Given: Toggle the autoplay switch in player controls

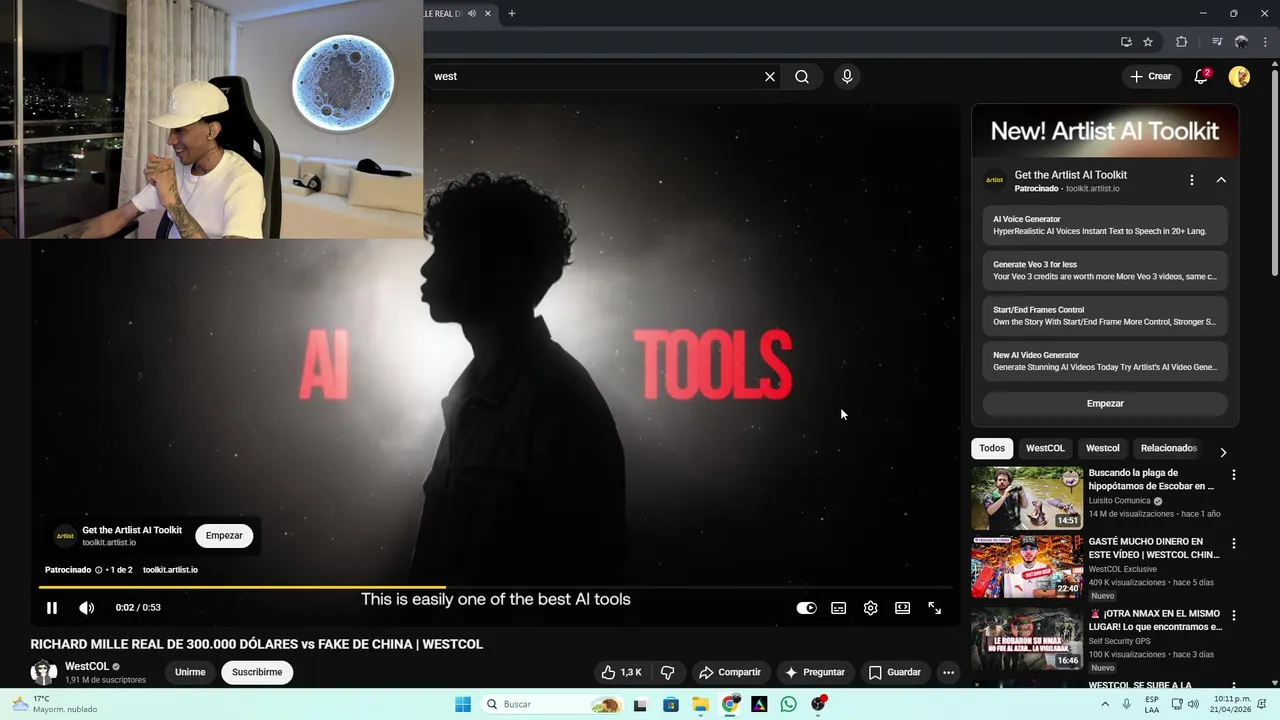Looking at the screenshot, I should pyautogui.click(x=806, y=608).
